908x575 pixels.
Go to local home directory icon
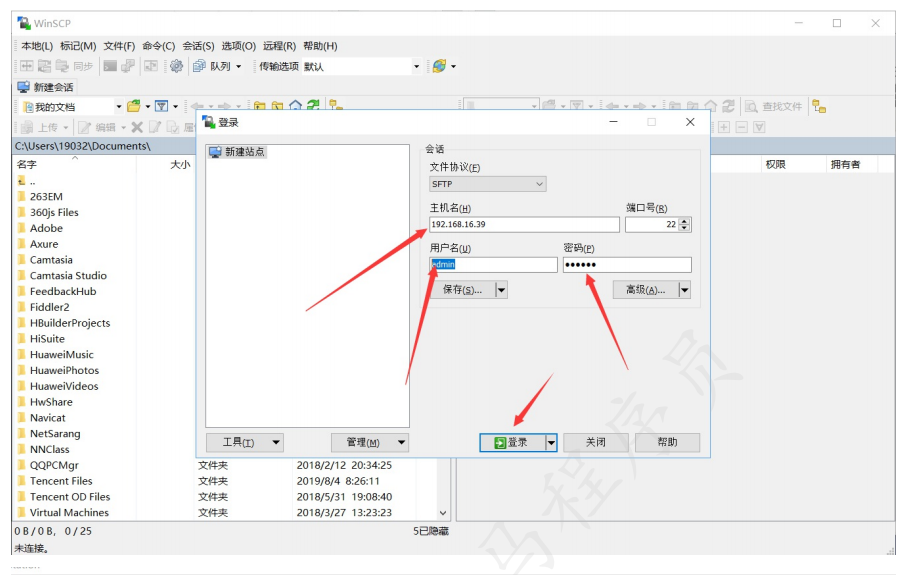(x=296, y=106)
